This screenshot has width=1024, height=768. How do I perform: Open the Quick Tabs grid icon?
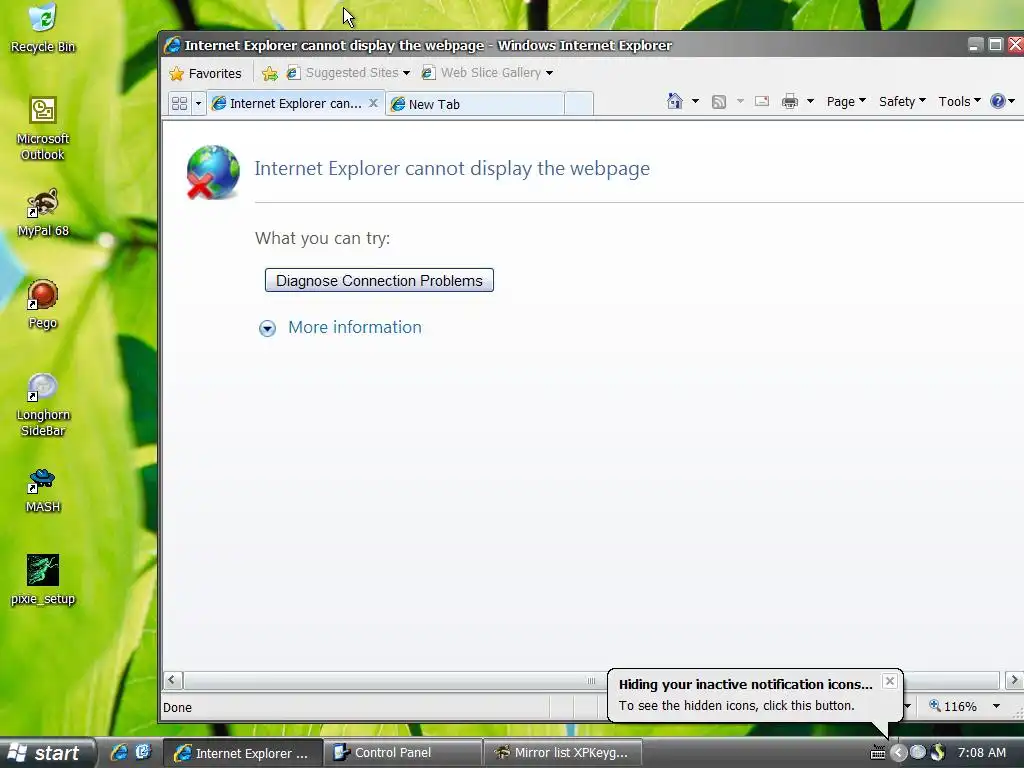[x=179, y=104]
